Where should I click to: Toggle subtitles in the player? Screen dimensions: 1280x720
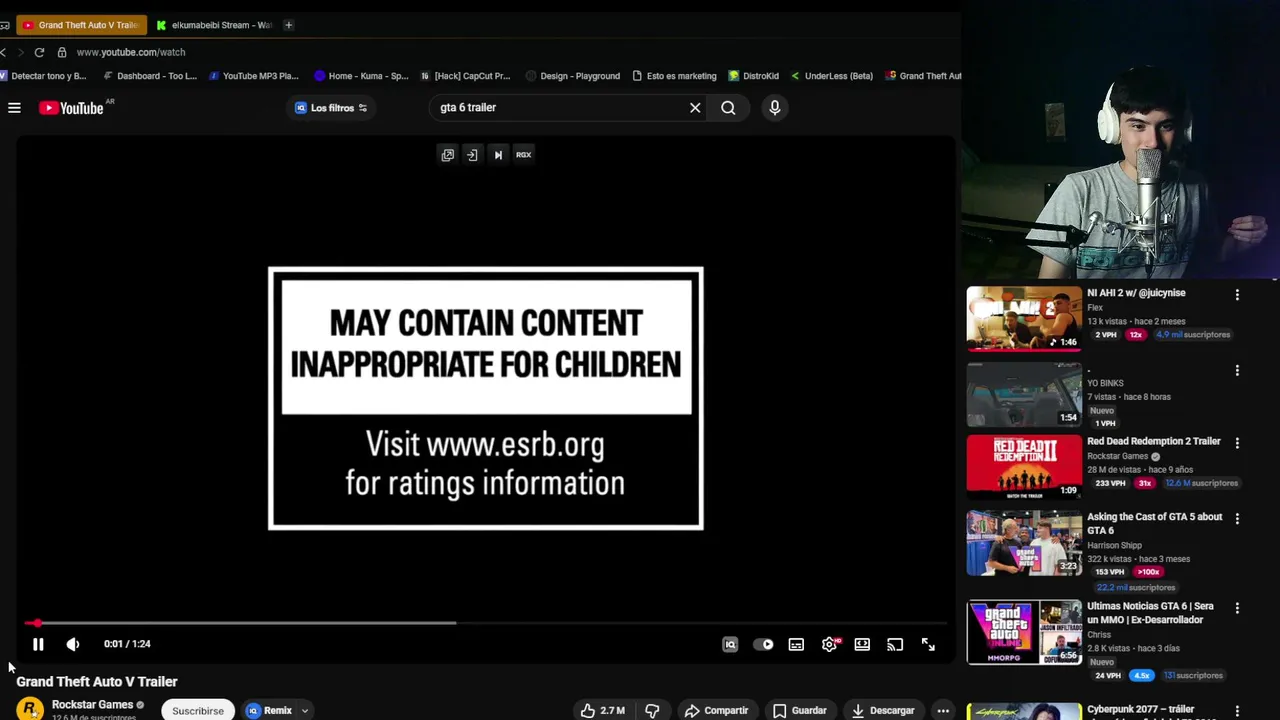[796, 645]
